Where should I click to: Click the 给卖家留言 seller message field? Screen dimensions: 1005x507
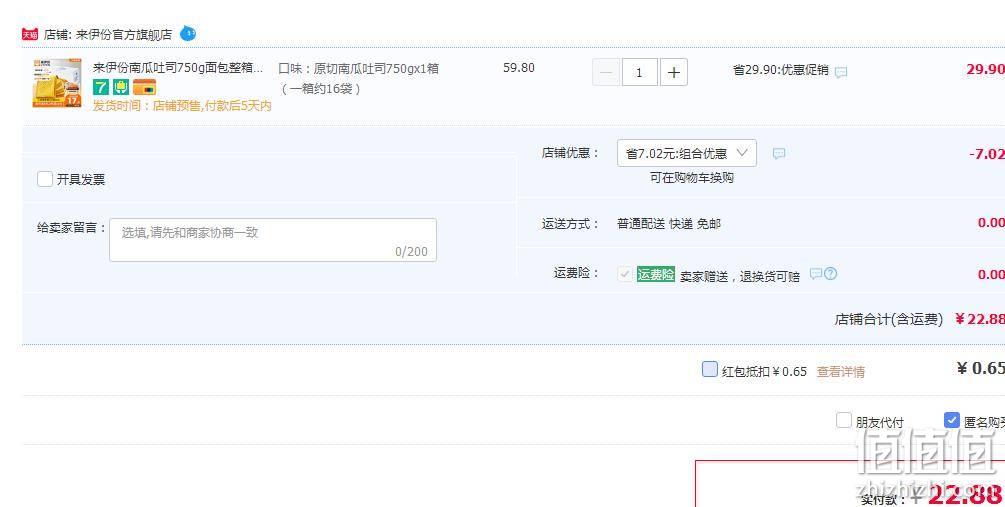[273, 240]
